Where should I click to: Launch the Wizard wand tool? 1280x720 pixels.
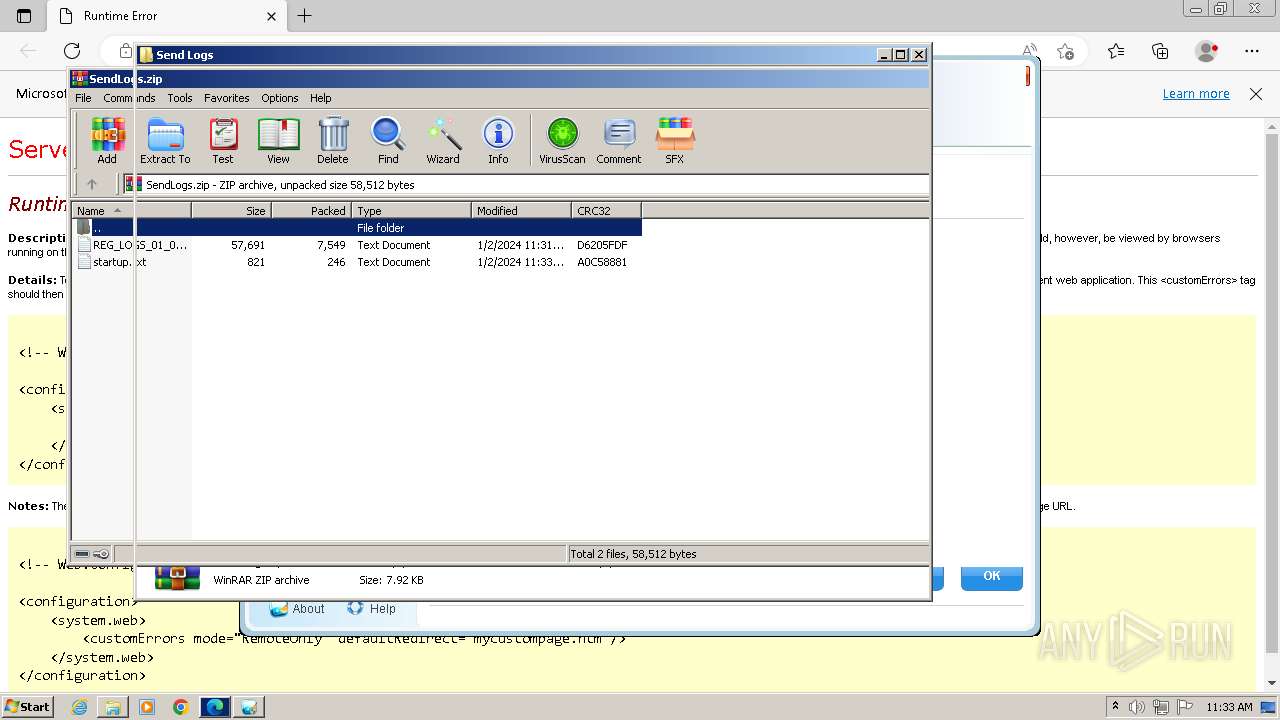[x=443, y=140]
